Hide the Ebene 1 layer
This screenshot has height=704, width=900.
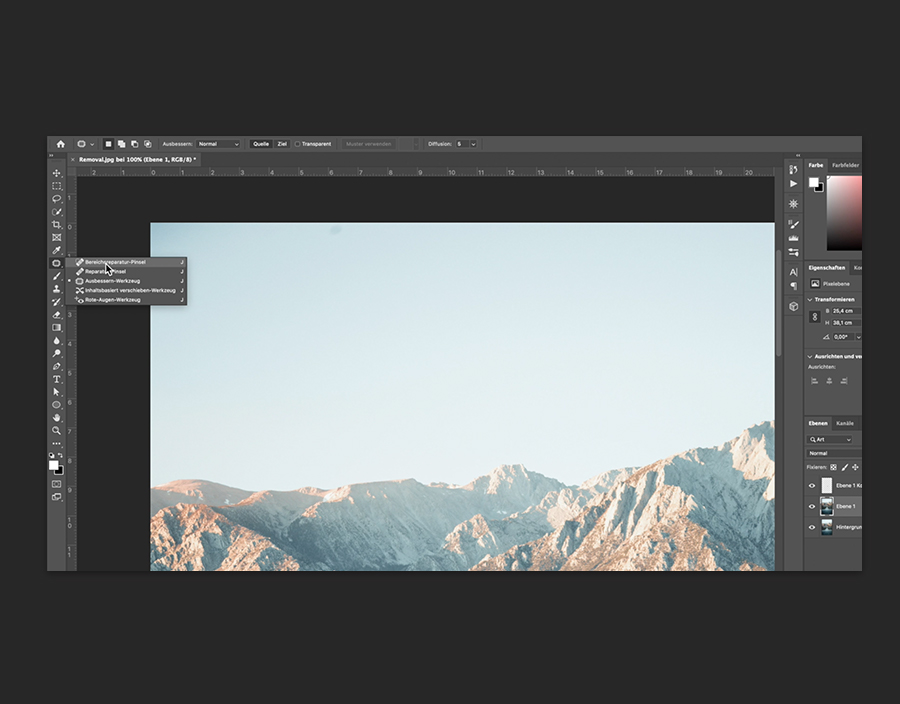[812, 506]
